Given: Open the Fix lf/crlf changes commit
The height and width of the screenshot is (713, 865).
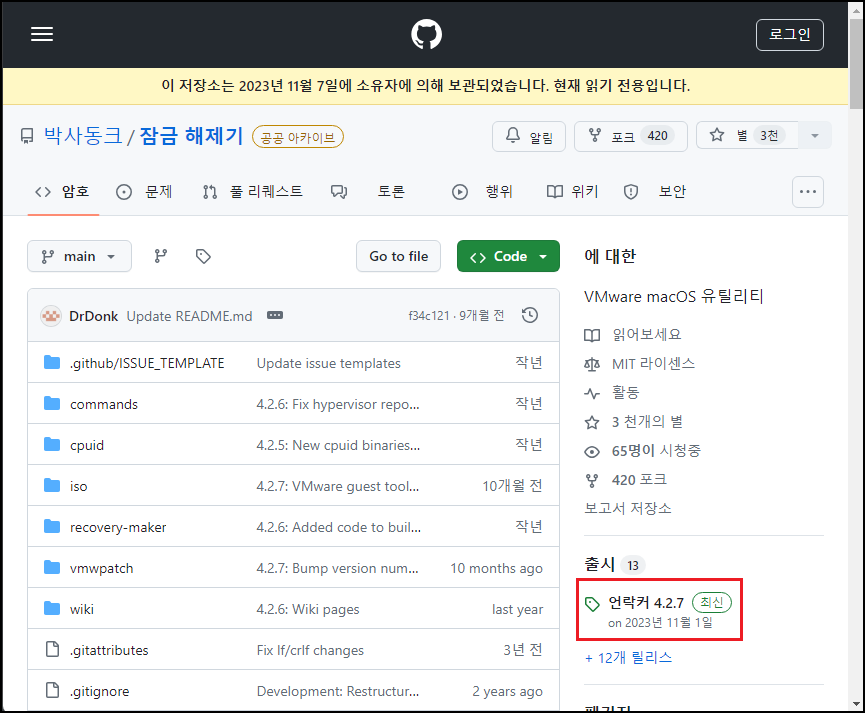Looking at the screenshot, I should (310, 651).
